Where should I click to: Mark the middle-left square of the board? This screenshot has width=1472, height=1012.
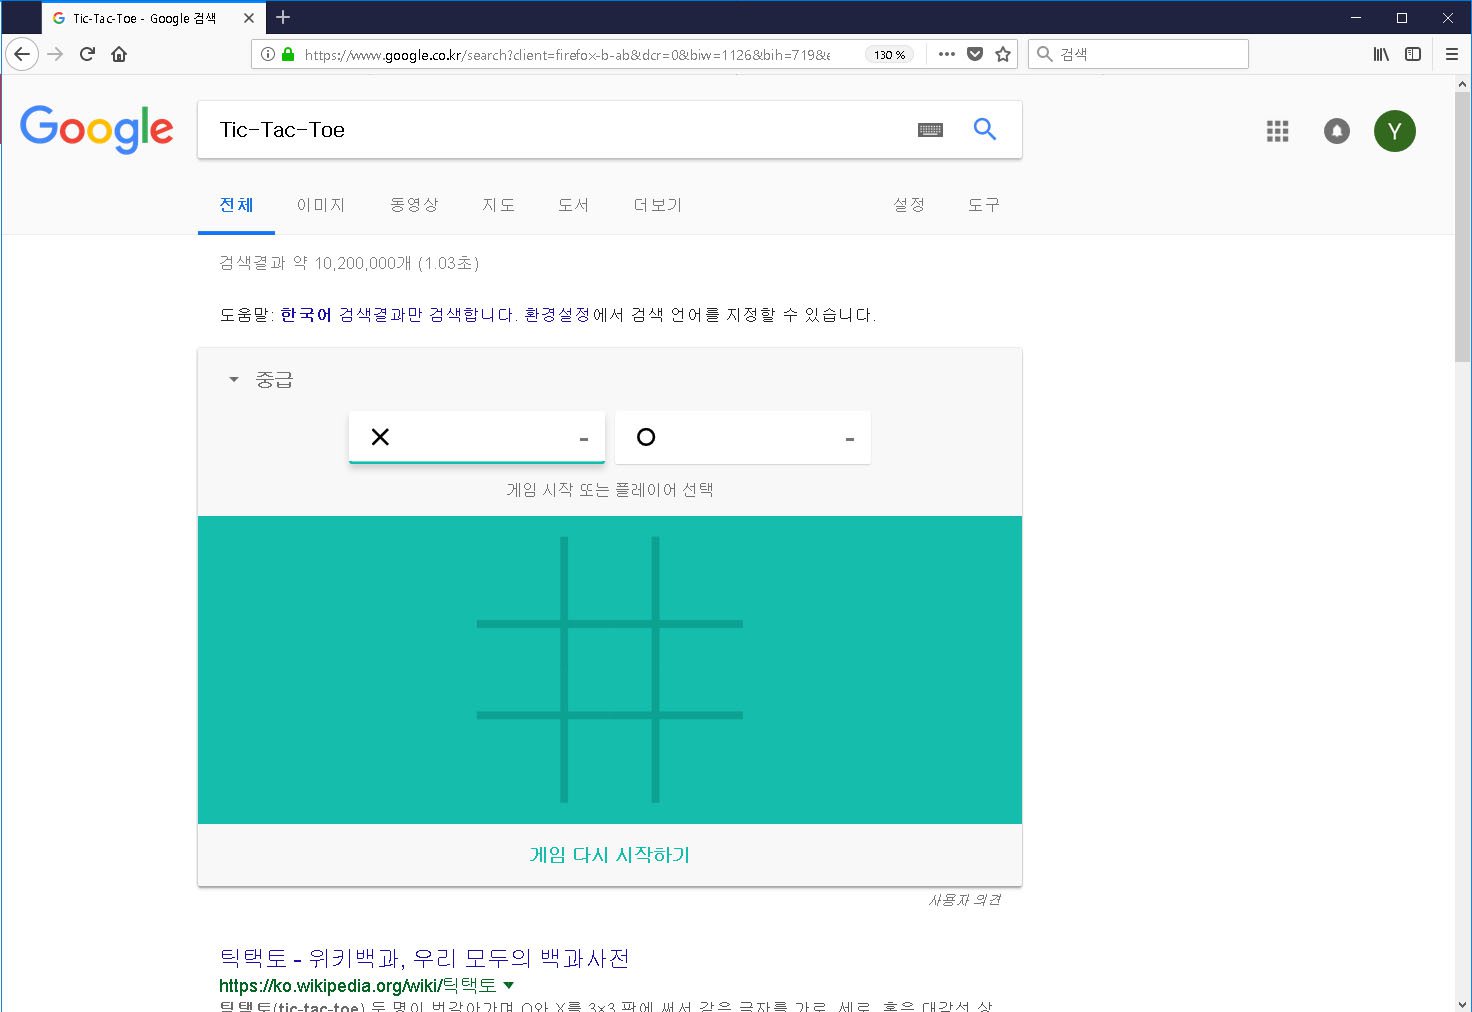[x=518, y=670]
